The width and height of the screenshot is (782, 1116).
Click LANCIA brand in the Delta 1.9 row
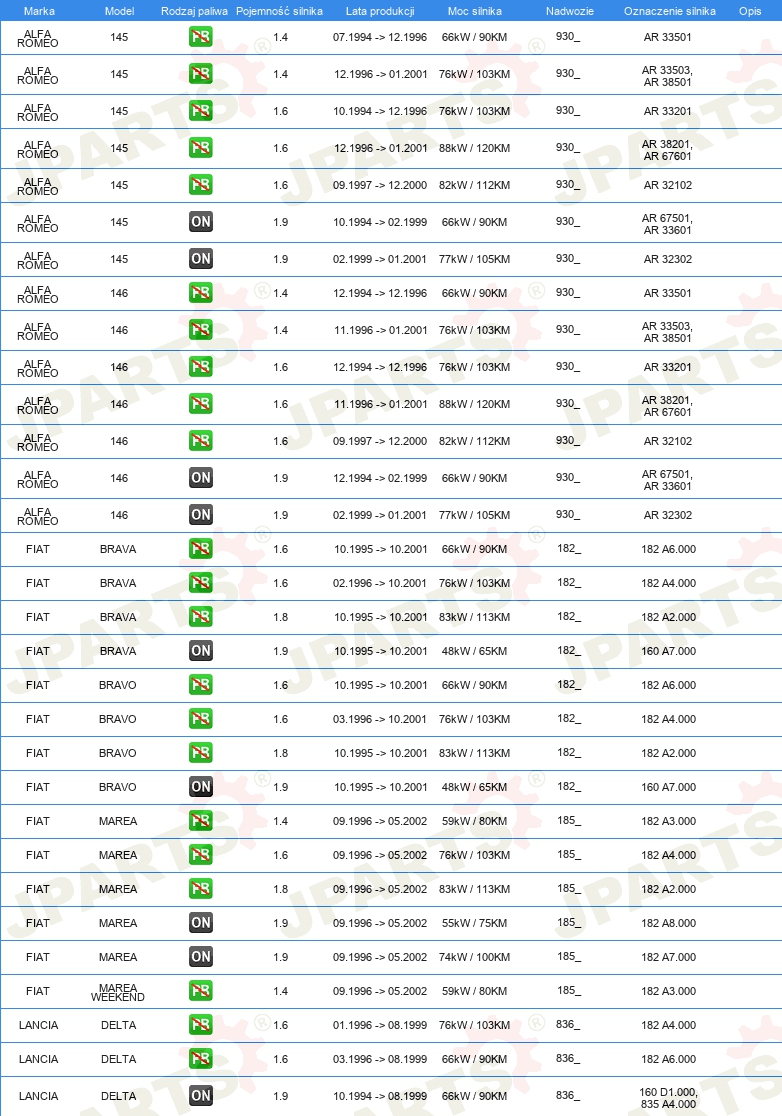click(x=38, y=1096)
